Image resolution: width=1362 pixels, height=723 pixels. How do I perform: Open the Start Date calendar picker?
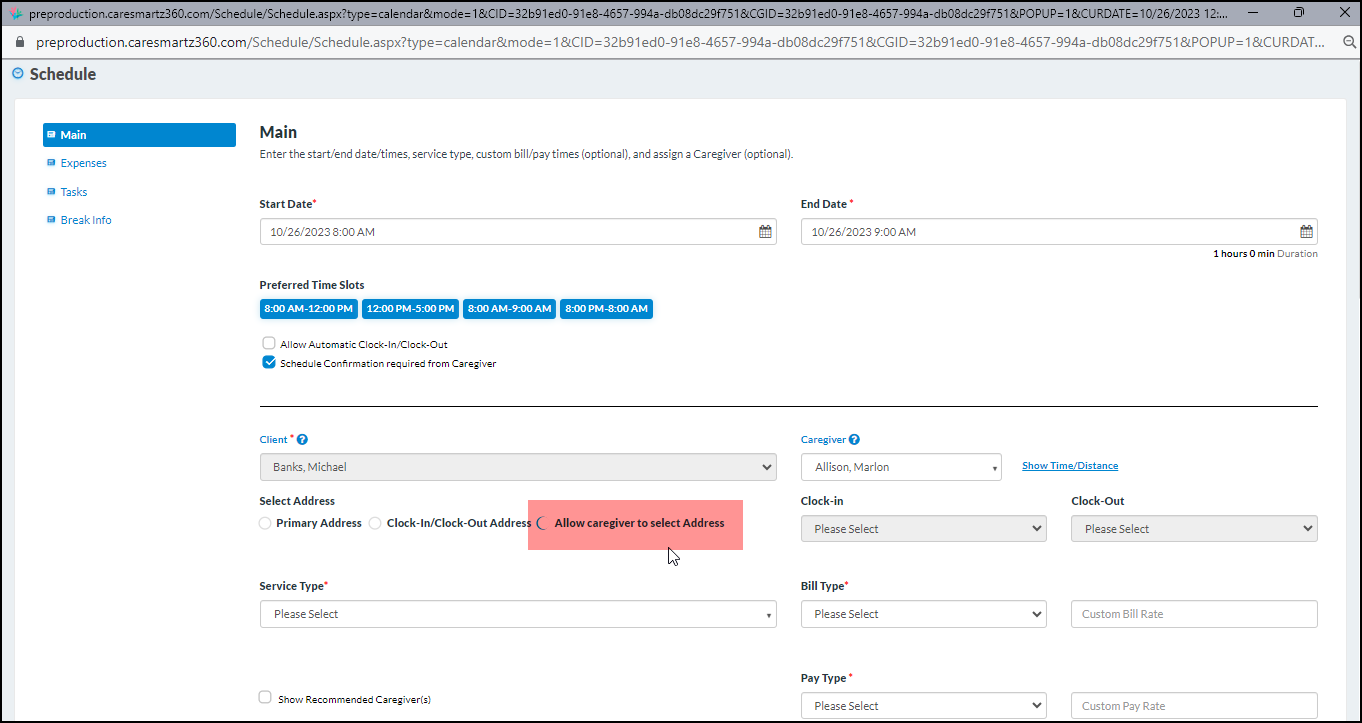766,231
